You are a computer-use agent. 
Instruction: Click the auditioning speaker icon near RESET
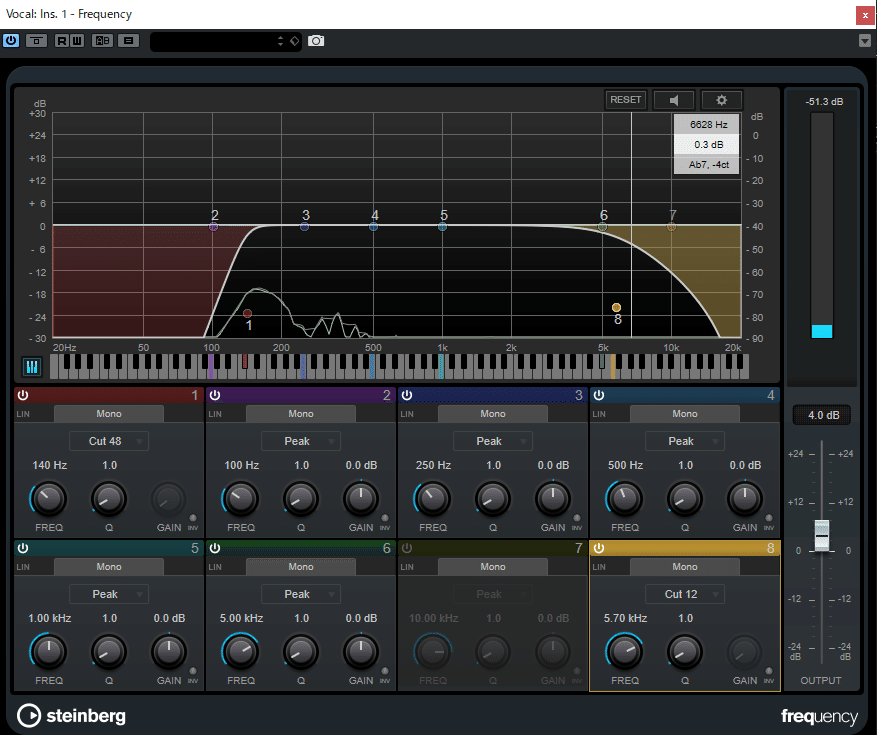673,99
